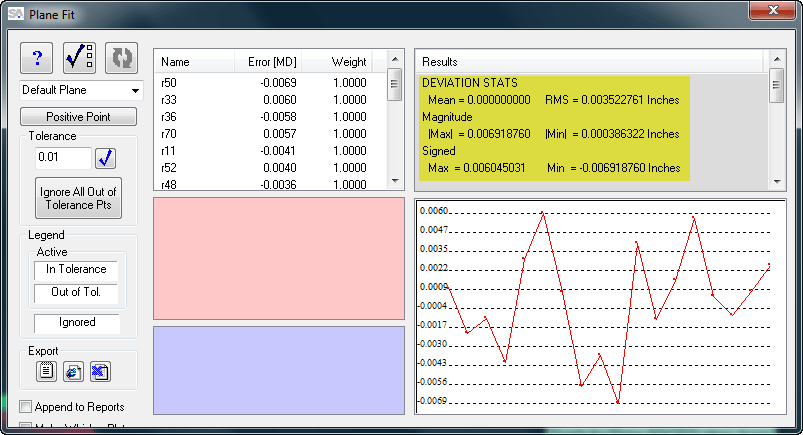Click the Ignored legend swatch

77,322
